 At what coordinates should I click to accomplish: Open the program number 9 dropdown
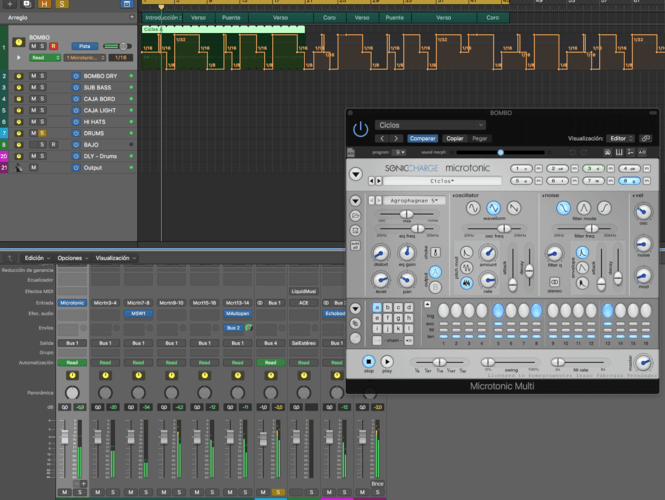[399, 152]
